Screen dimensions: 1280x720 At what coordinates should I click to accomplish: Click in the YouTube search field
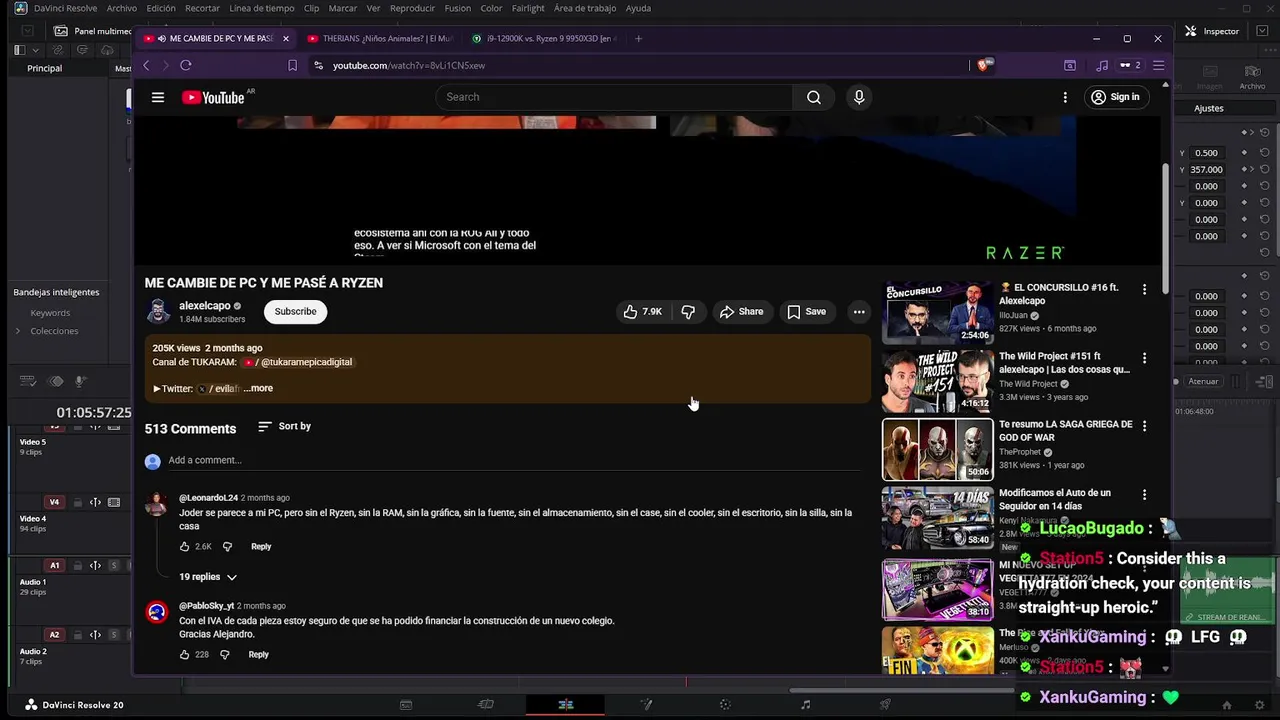(x=614, y=97)
